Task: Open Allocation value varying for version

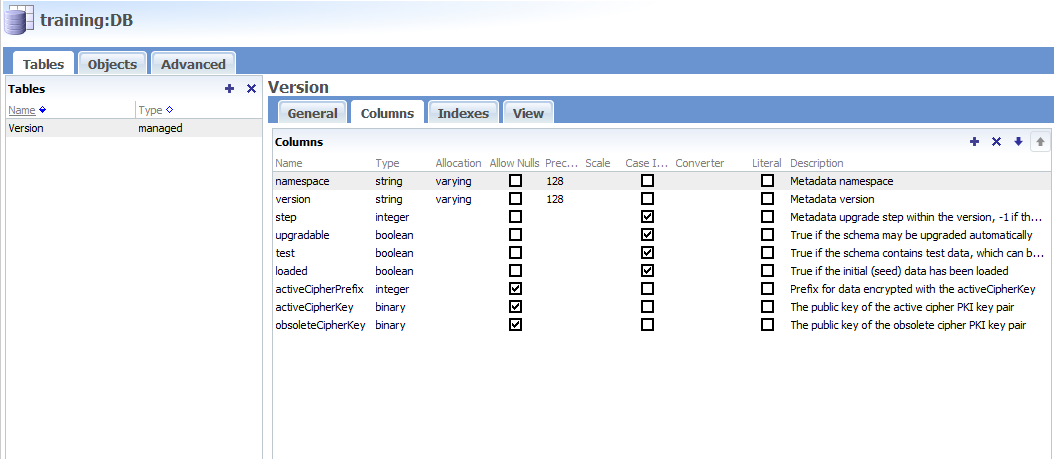Action: pyautogui.click(x=453, y=199)
